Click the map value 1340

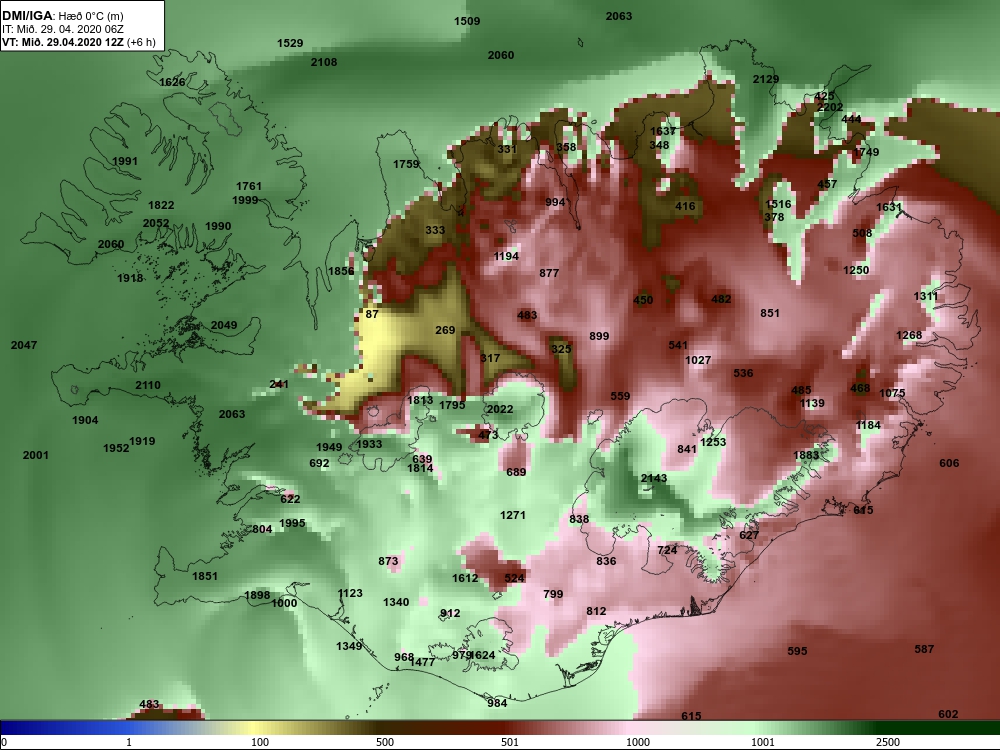point(396,602)
